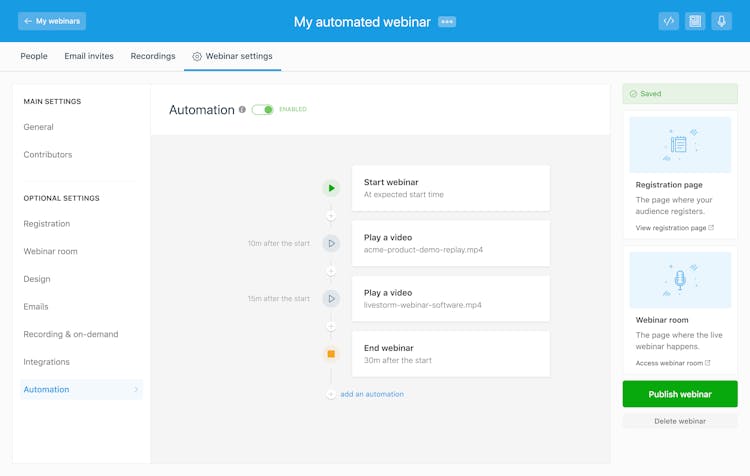Click the three-dots menu next to webinar title
This screenshot has height=476, width=750.
click(x=447, y=22)
